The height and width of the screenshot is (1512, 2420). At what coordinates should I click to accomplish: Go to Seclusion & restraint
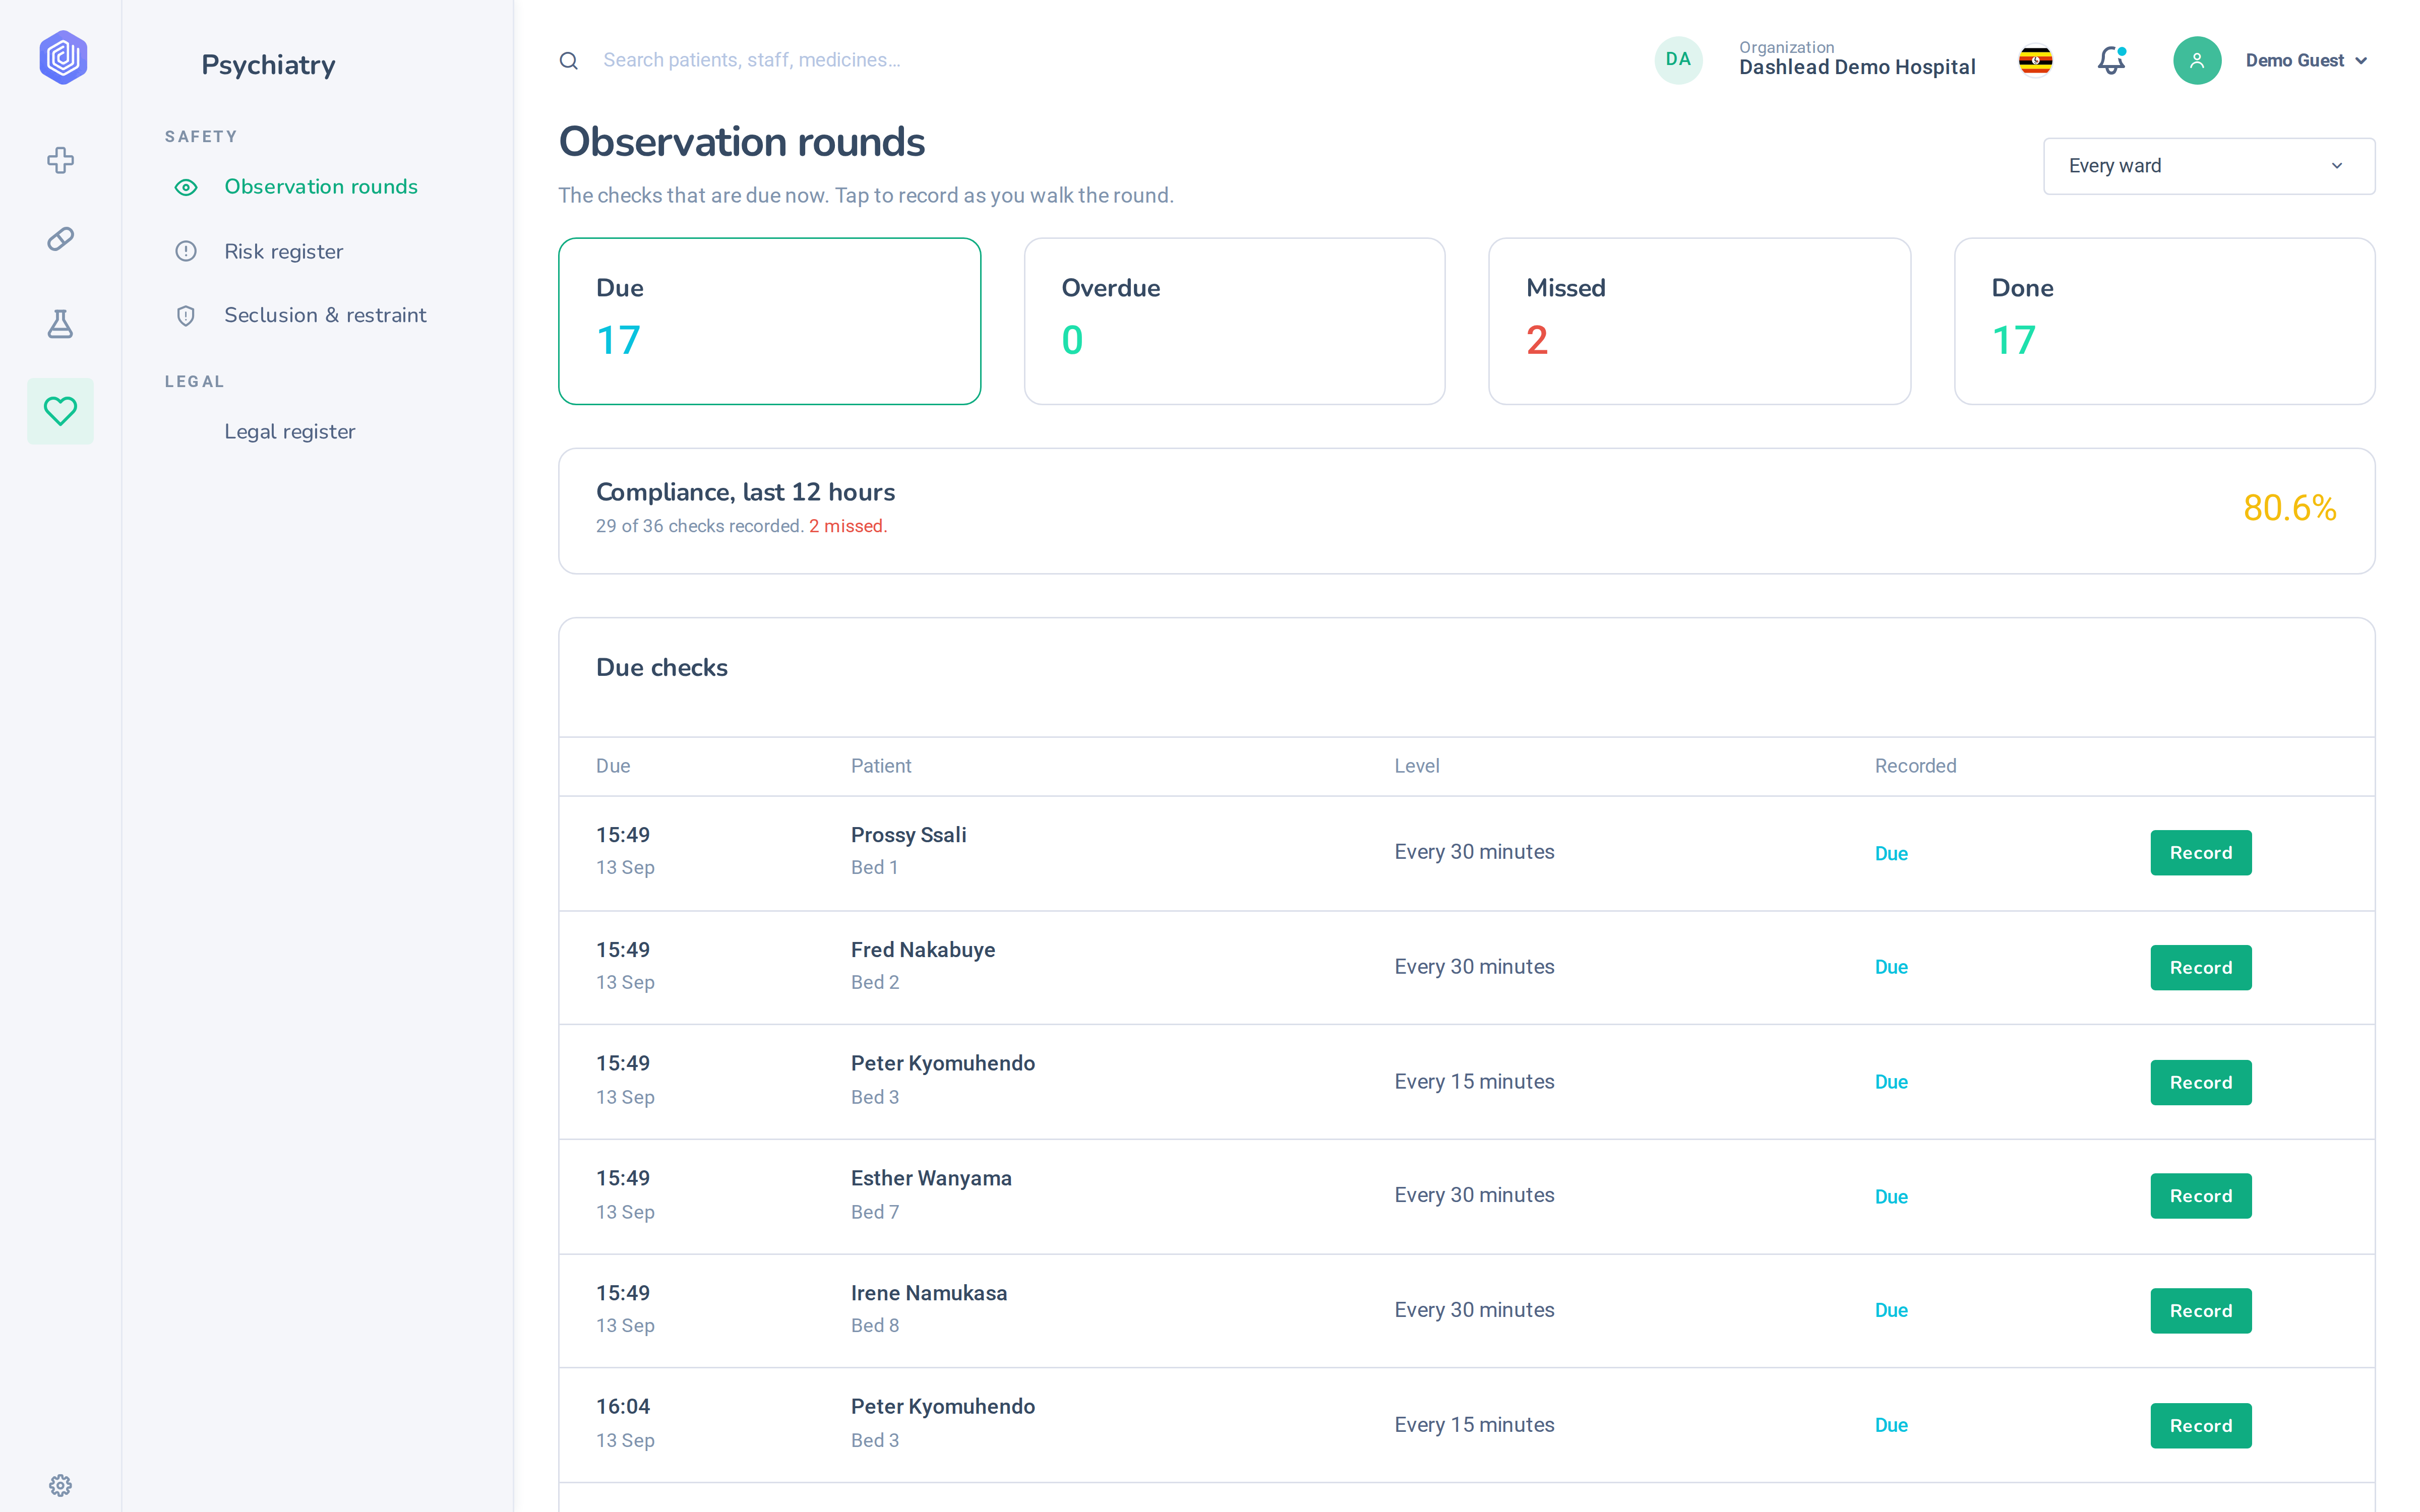point(325,315)
